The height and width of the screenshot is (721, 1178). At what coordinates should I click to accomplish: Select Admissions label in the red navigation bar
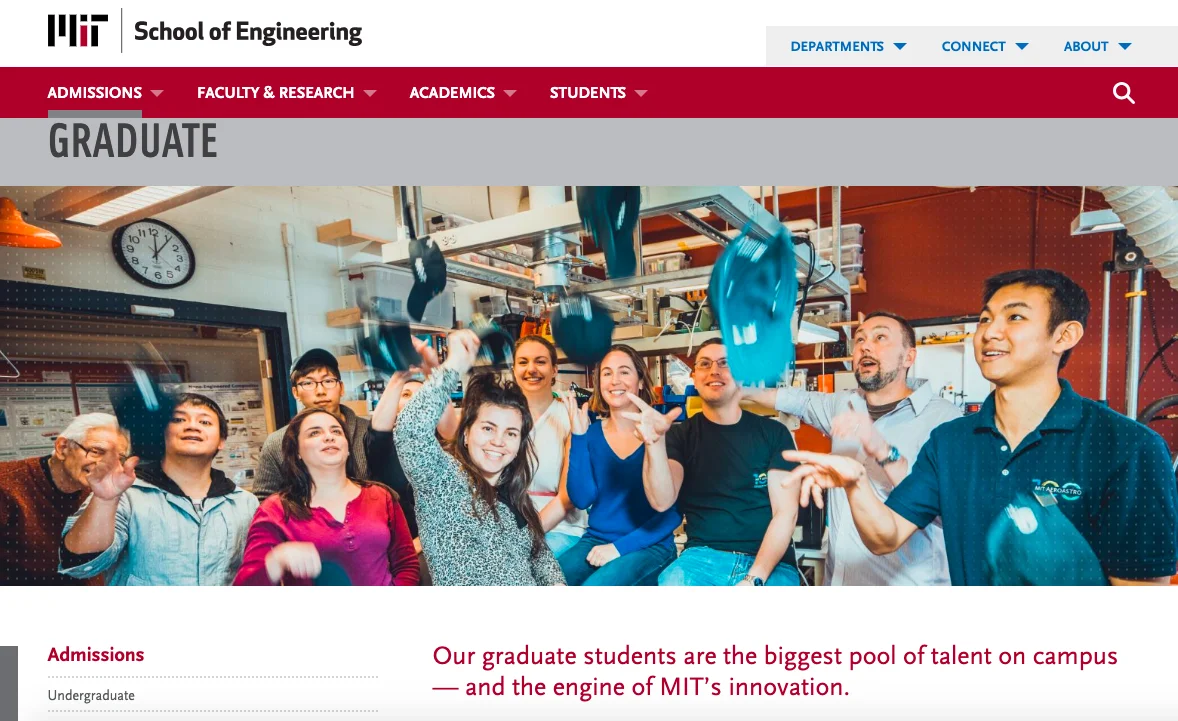coord(95,93)
